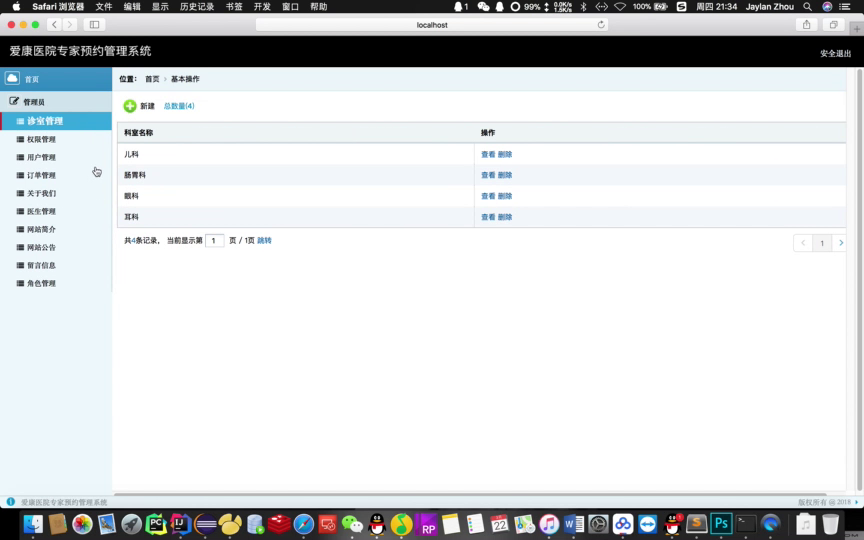
Task: Toggle the Safari sidebar button
Action: (94, 24)
